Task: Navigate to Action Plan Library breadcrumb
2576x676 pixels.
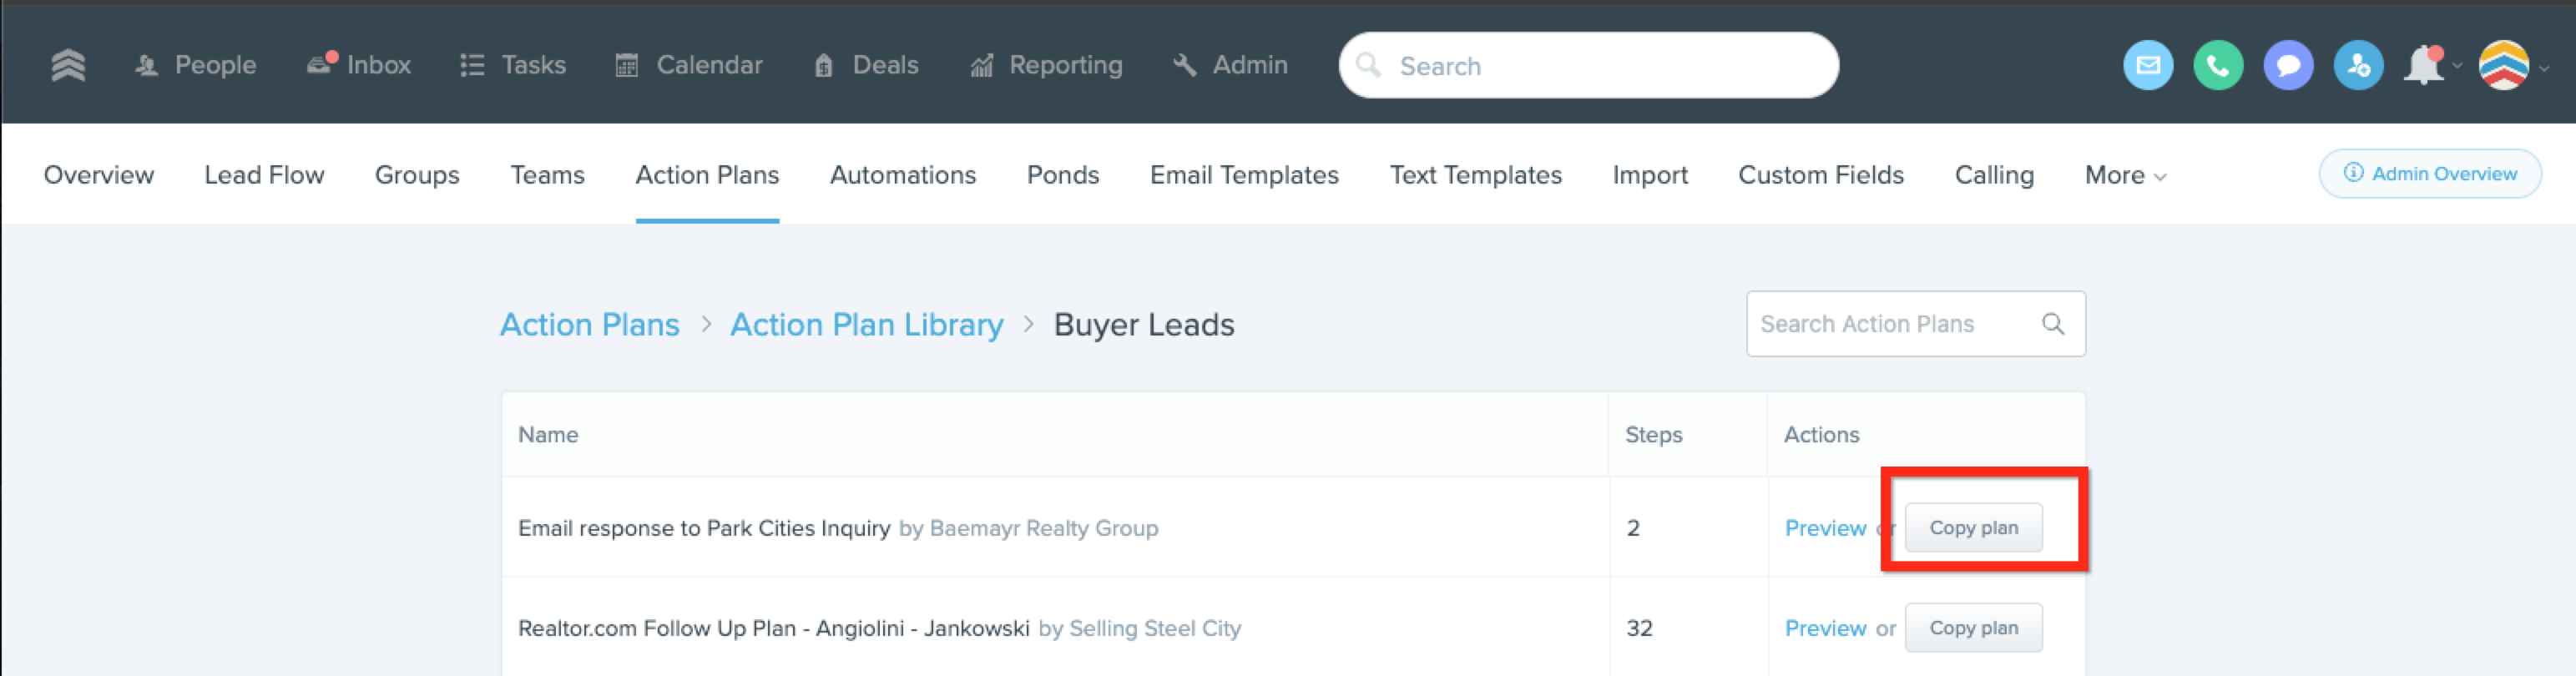Action: click(866, 325)
